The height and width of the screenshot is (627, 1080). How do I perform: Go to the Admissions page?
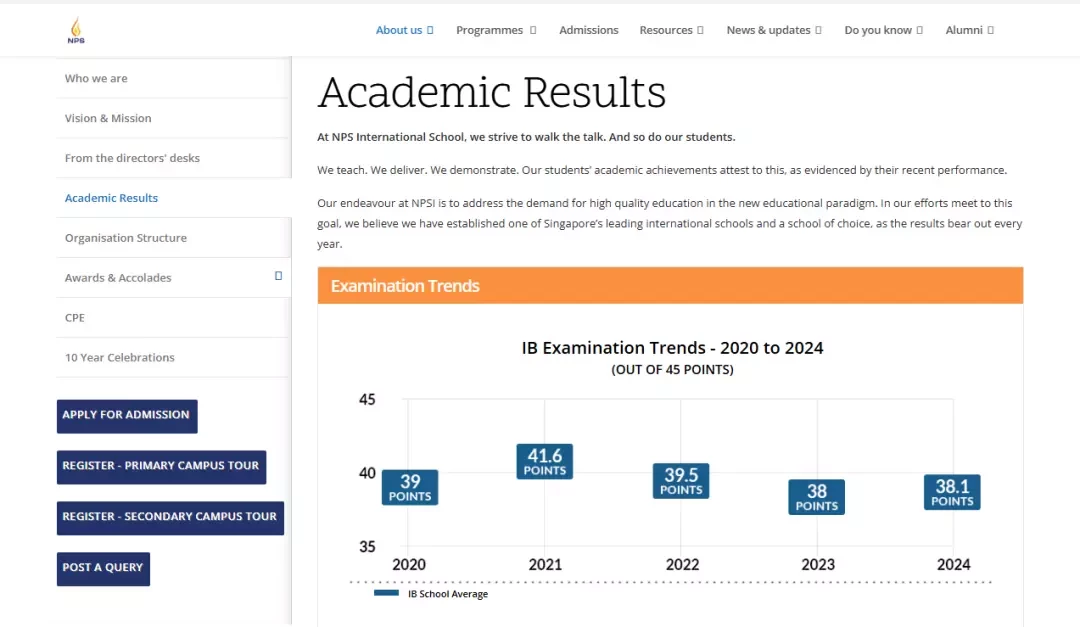pyautogui.click(x=589, y=30)
